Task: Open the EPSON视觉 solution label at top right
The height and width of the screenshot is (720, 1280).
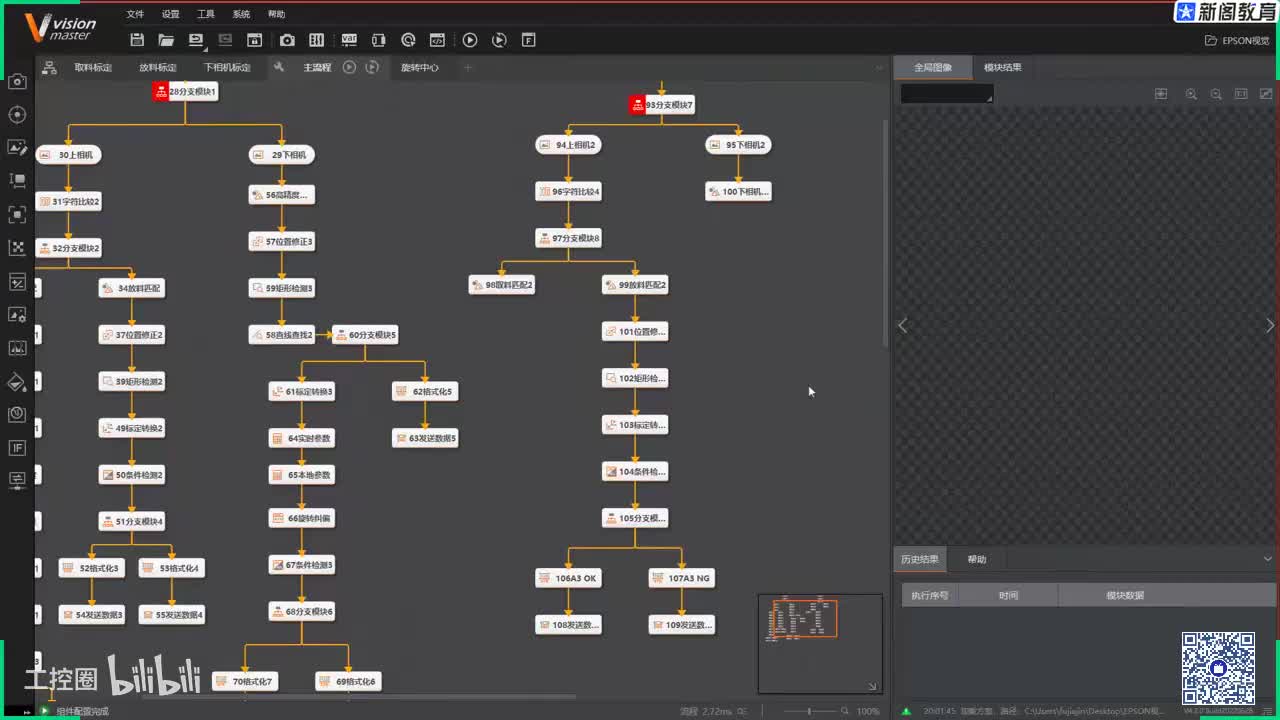Action: [x=1237, y=41]
